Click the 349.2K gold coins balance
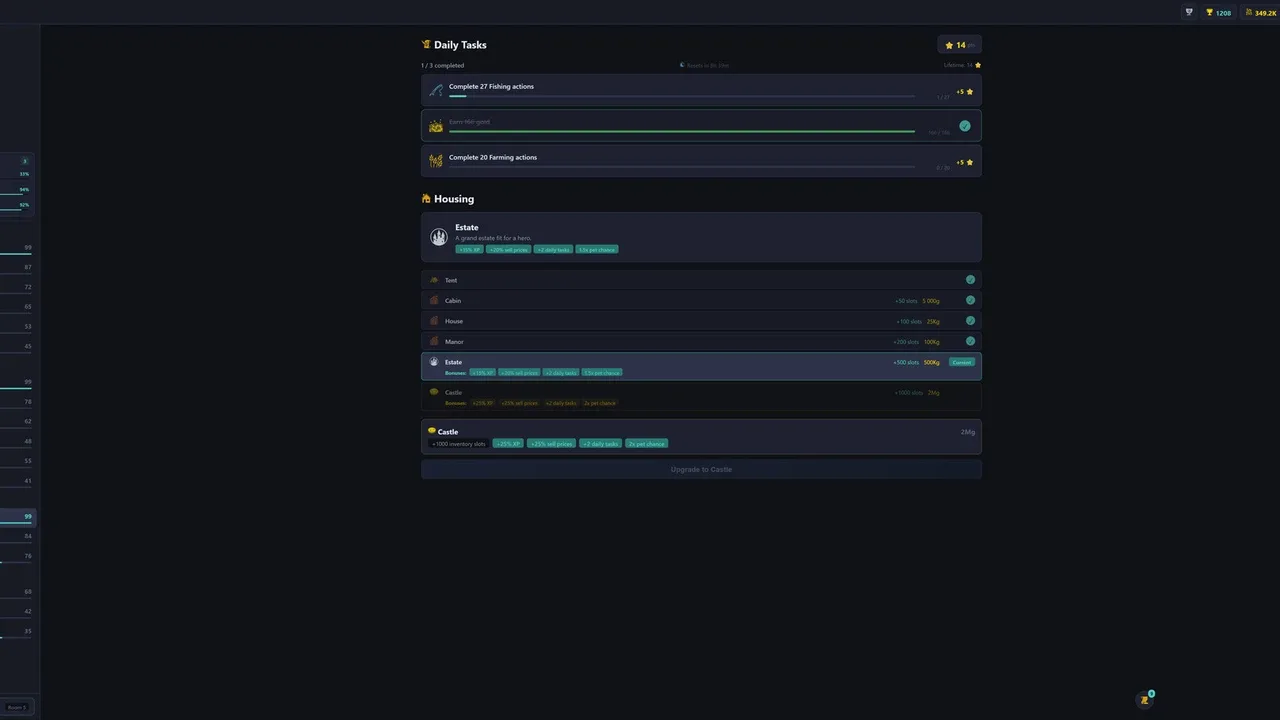1280x720 pixels. coord(1260,13)
